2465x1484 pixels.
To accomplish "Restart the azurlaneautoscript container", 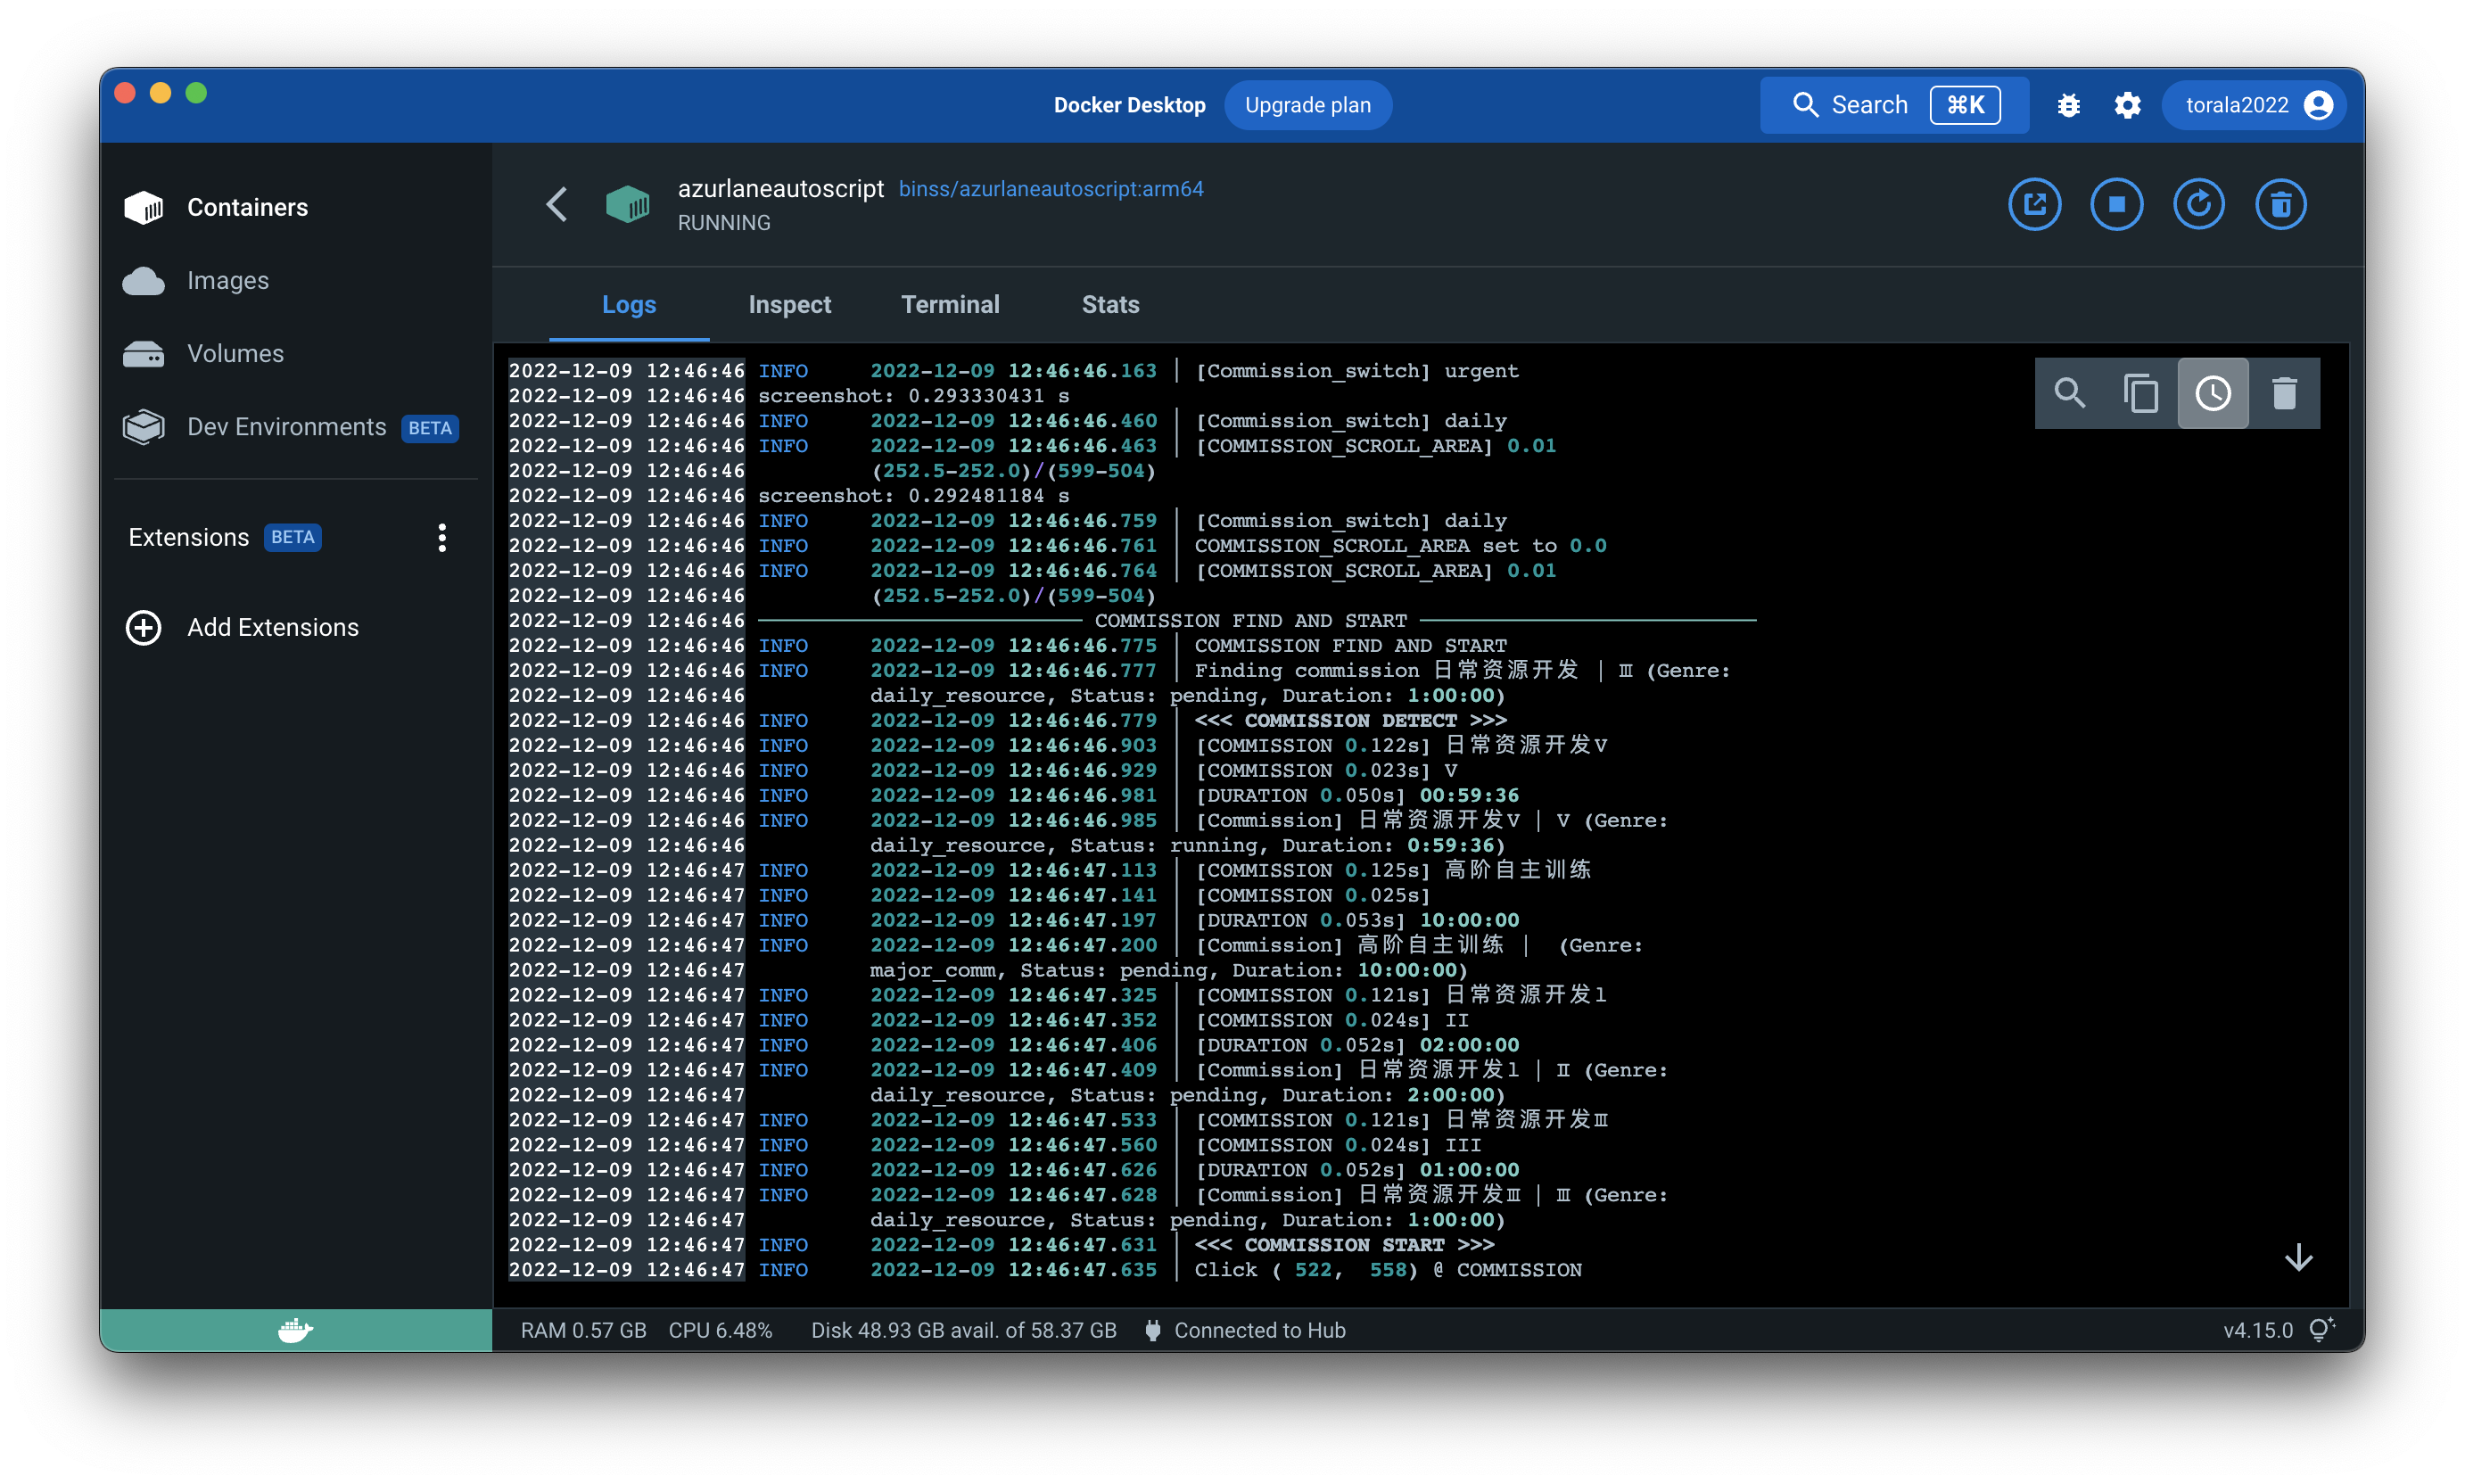I will (x=2198, y=205).
